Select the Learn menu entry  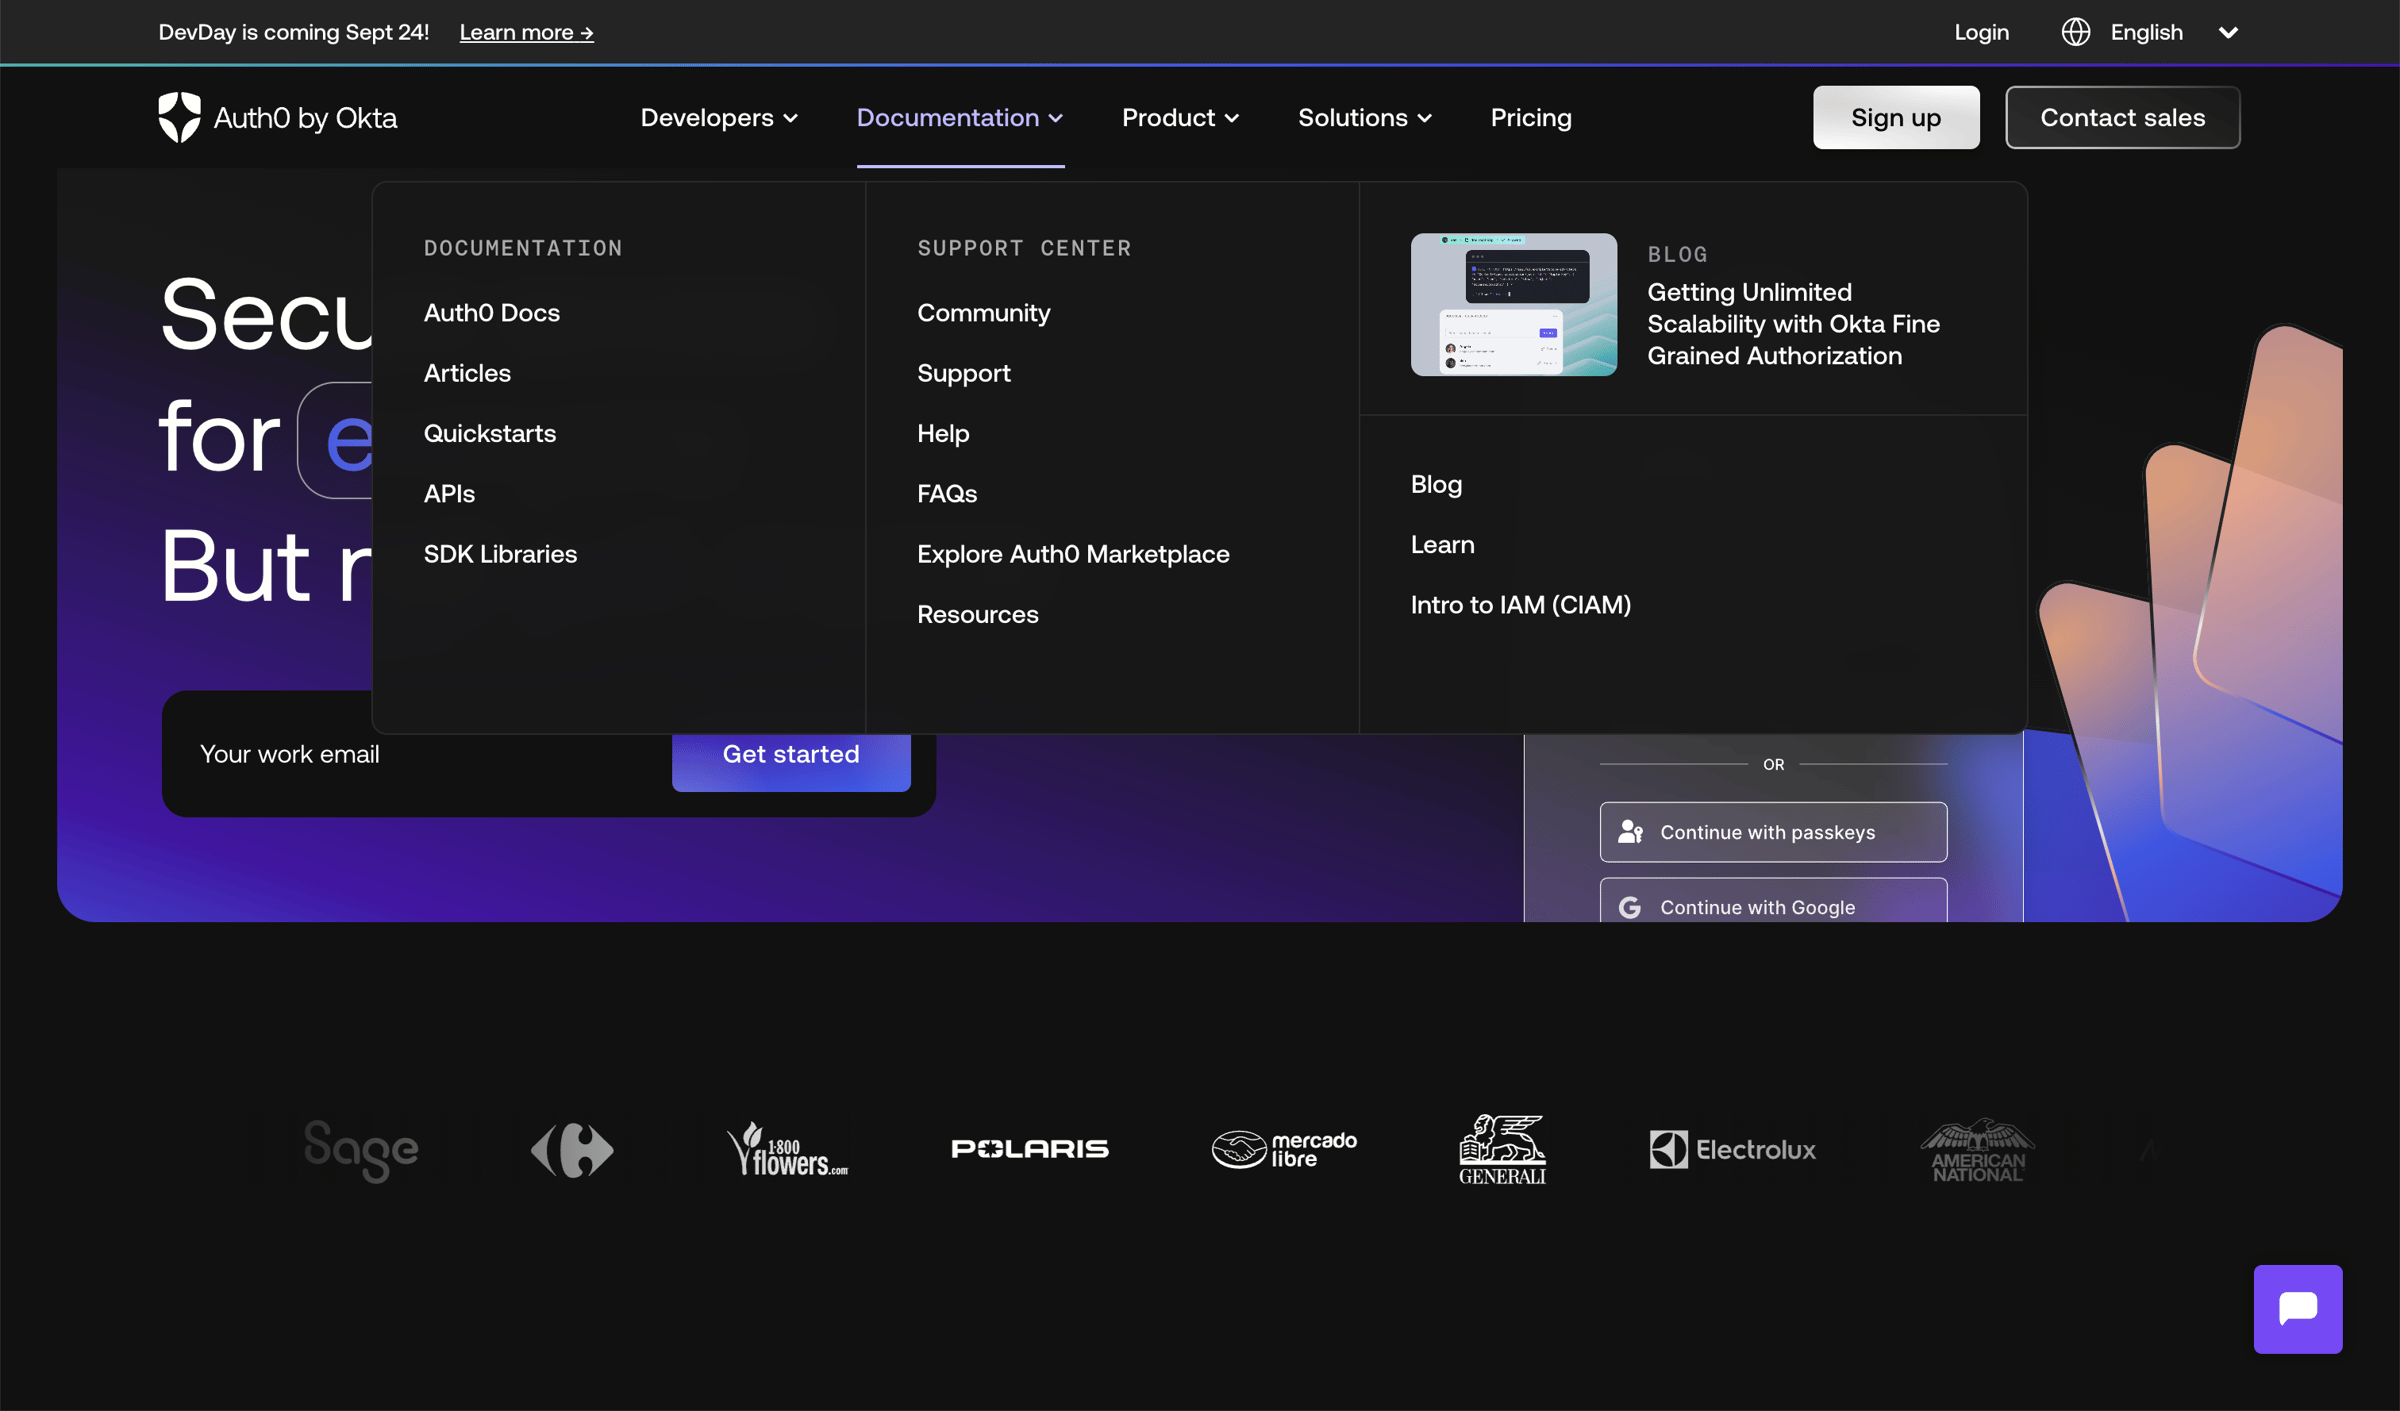[x=1442, y=545]
